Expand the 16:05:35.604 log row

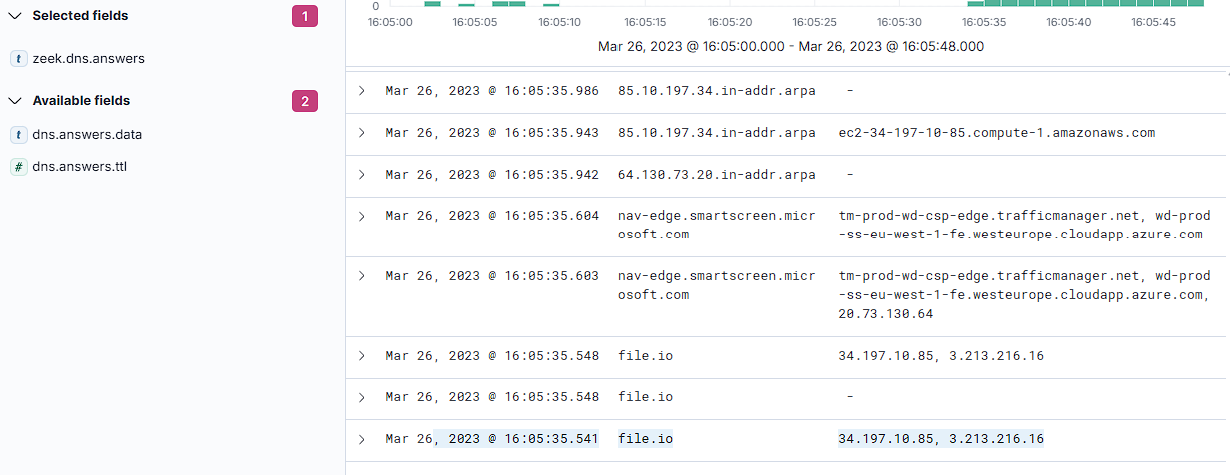pos(362,216)
